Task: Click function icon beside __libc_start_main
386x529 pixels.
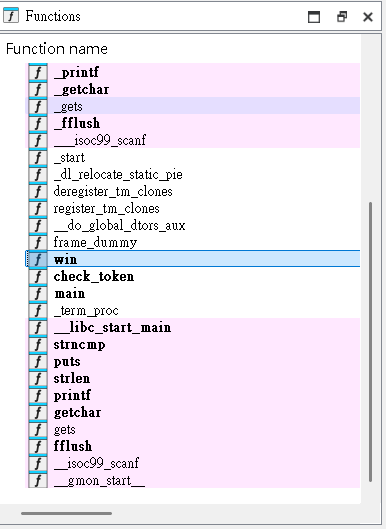Action: click(38, 327)
